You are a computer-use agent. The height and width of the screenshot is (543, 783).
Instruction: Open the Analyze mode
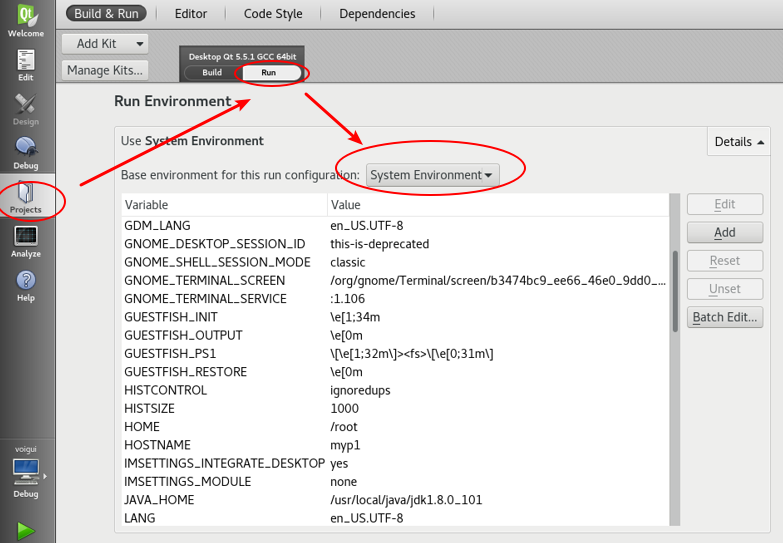click(26, 241)
